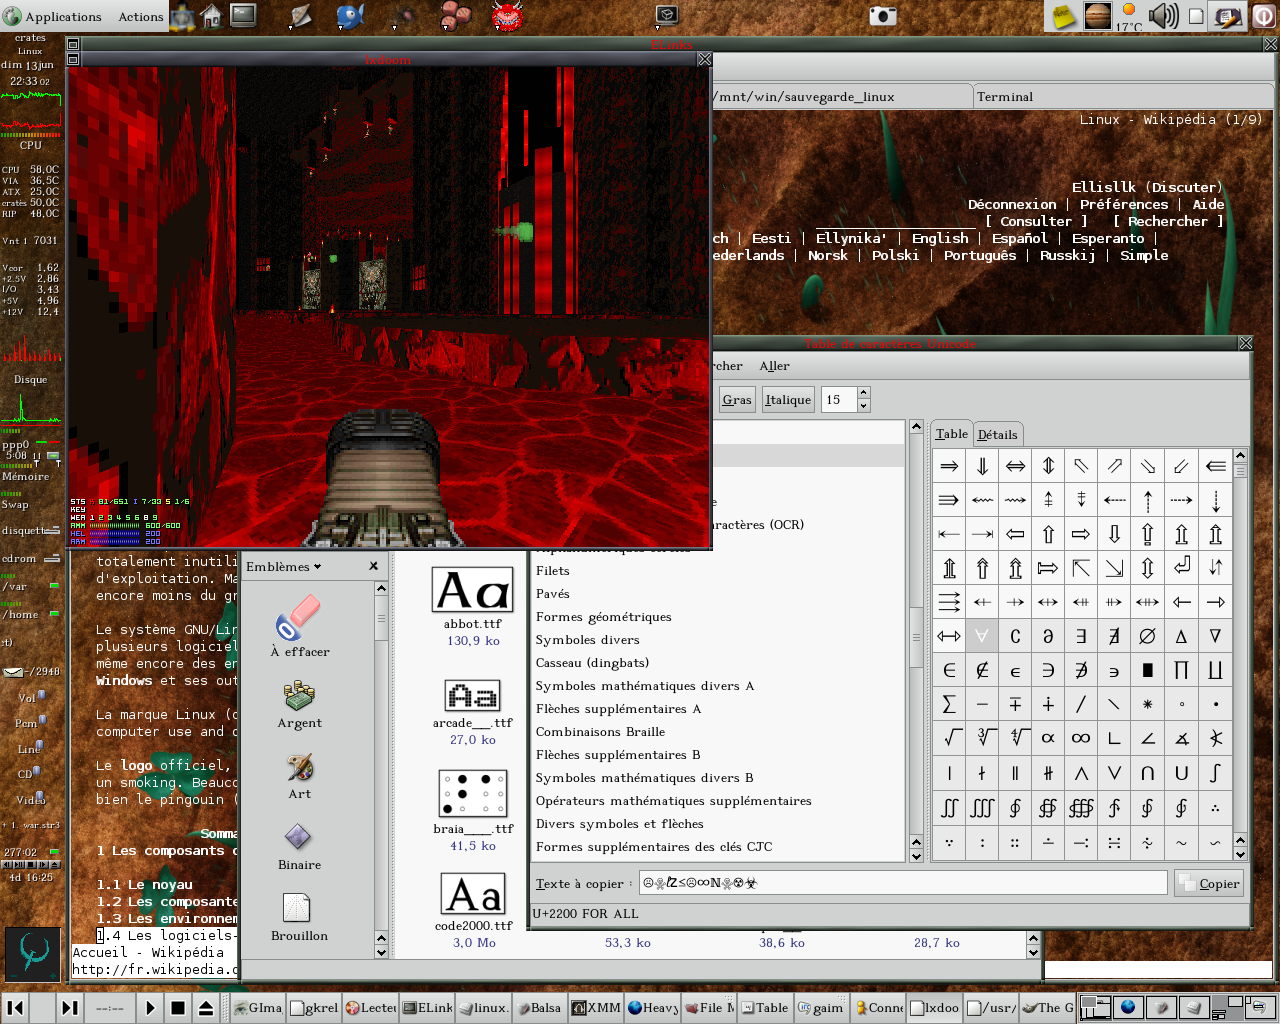Toggle the Italique italic button
Viewport: 1280px width, 1024px height.
click(788, 400)
